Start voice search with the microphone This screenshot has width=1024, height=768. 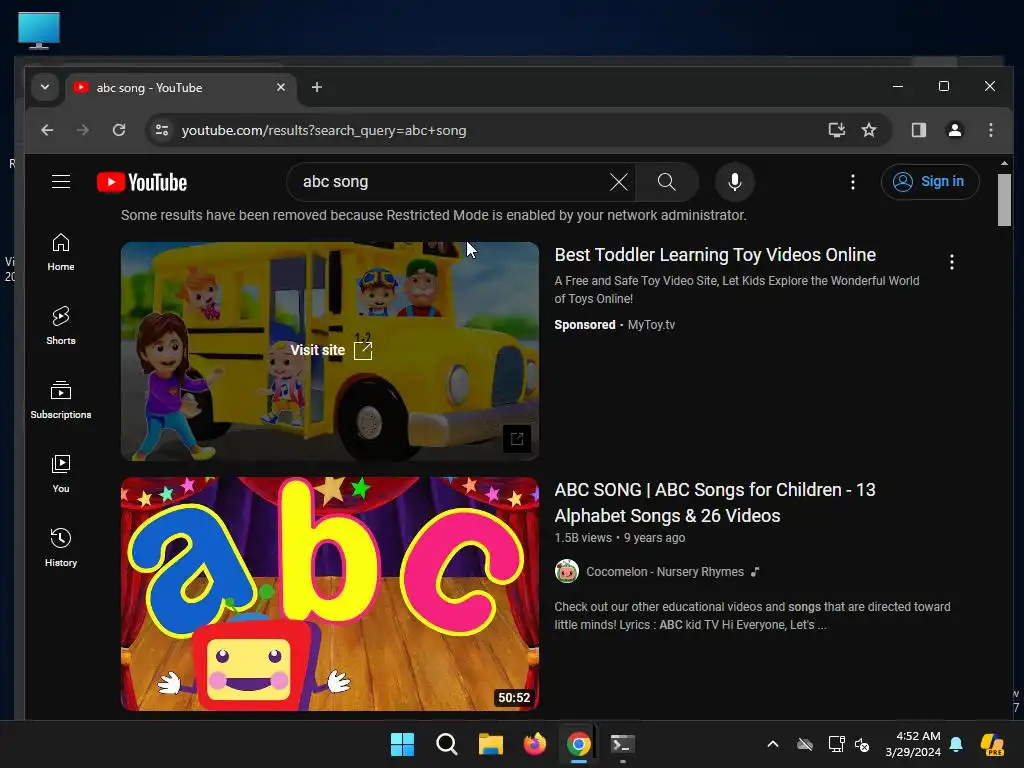point(735,182)
